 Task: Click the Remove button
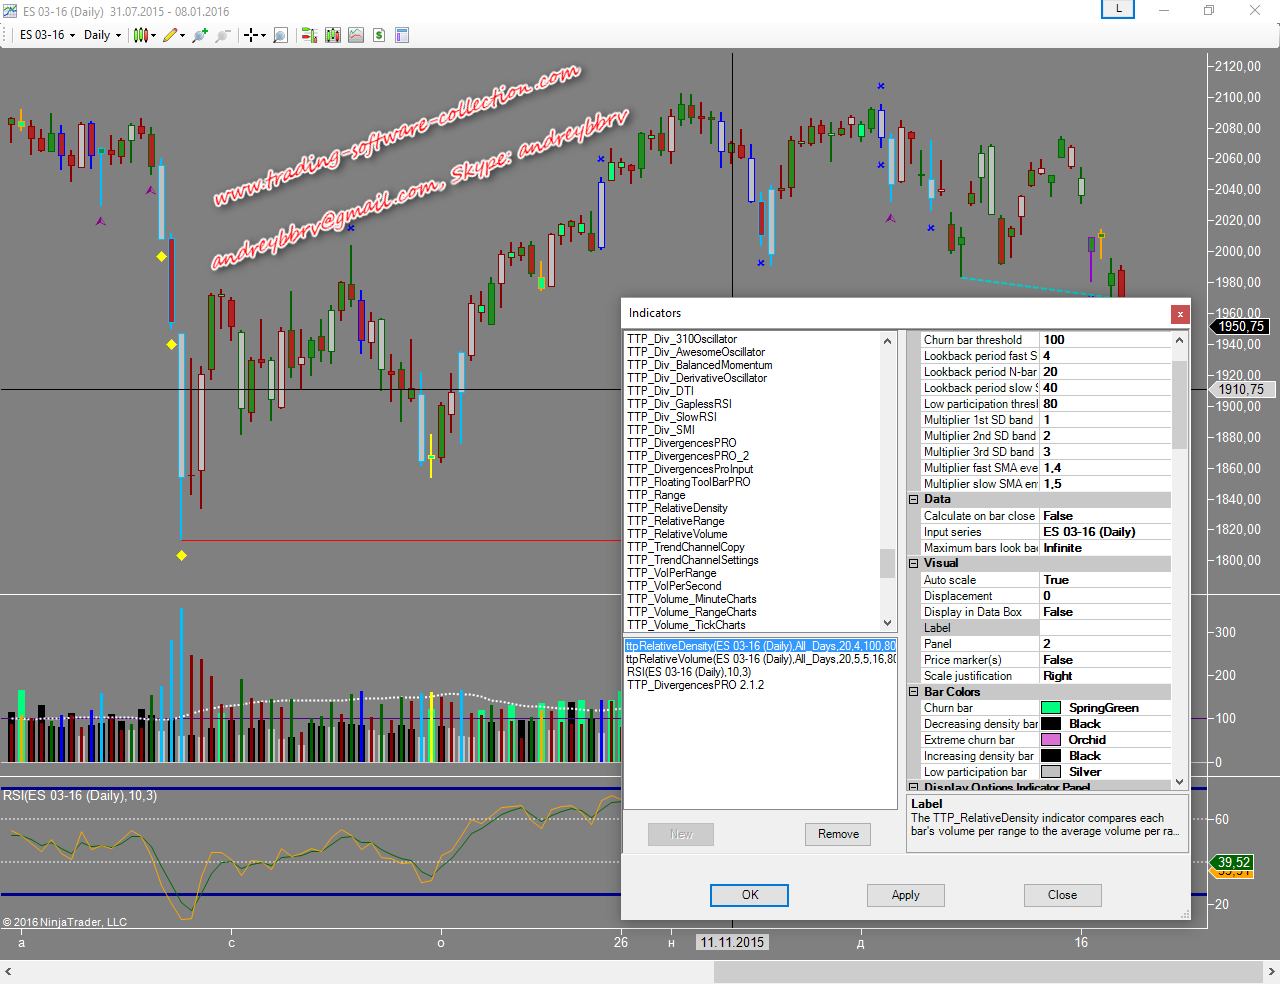click(838, 834)
